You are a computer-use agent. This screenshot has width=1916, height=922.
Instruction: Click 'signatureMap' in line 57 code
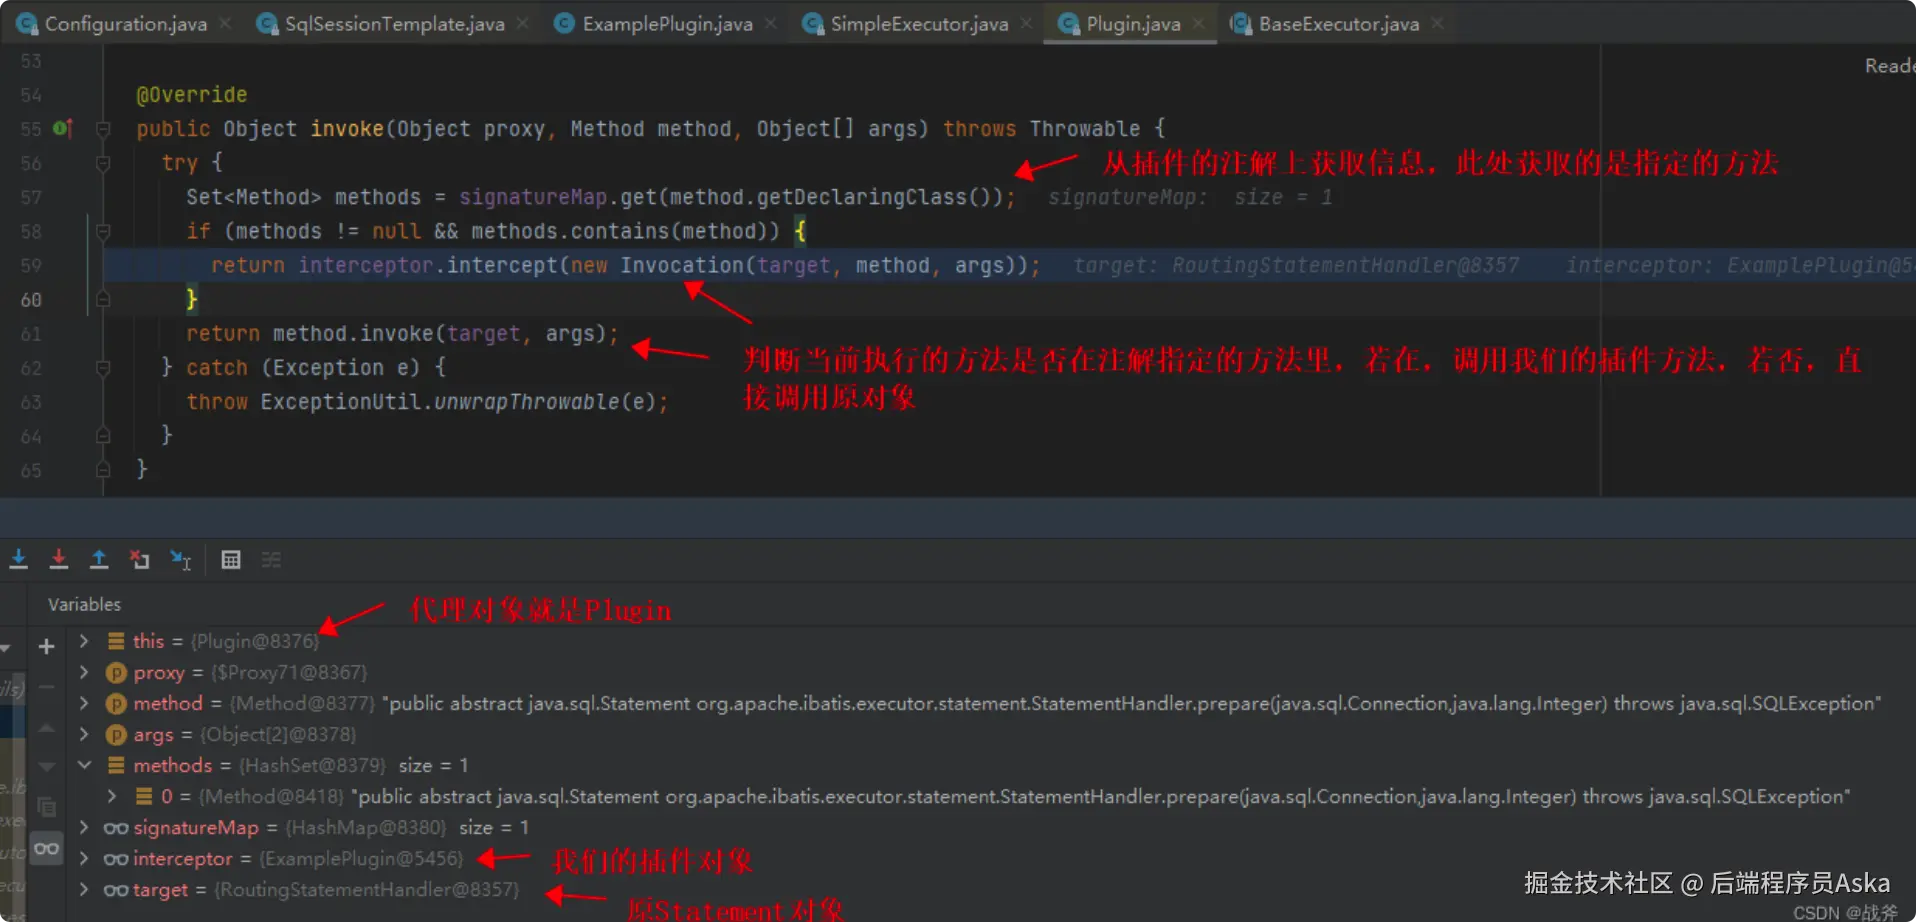(533, 197)
